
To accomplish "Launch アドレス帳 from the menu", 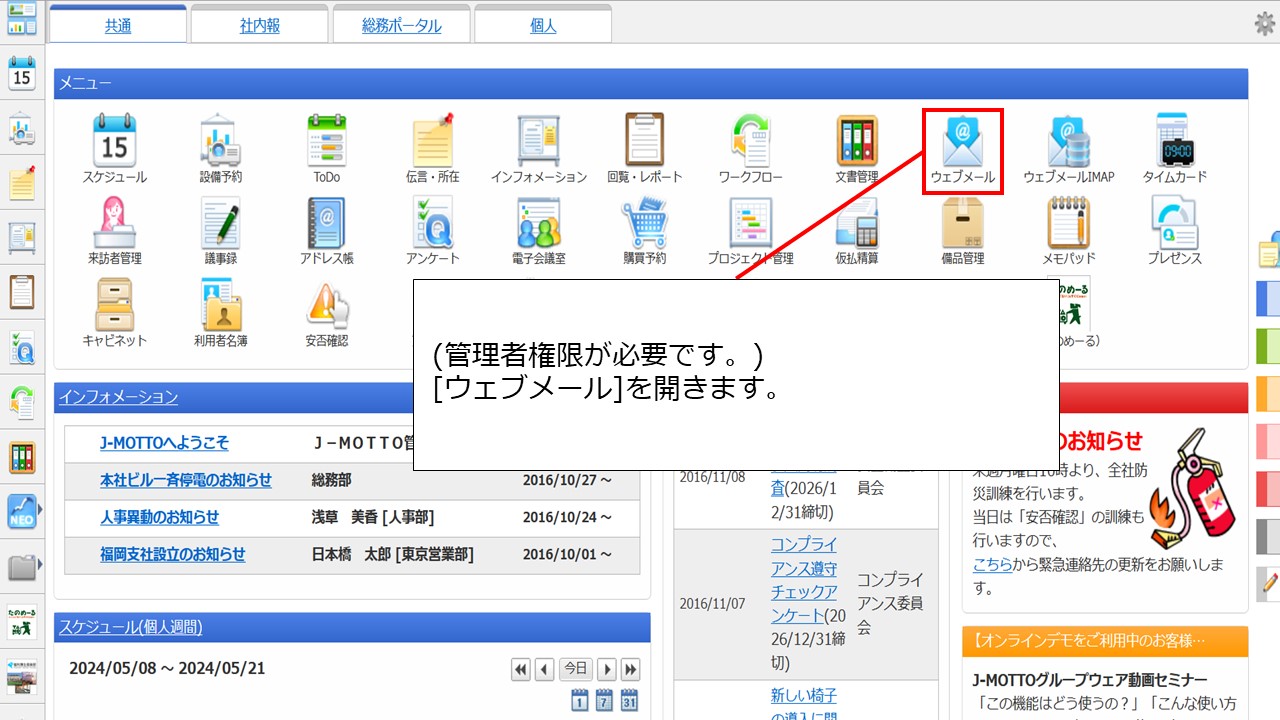I will coord(327,231).
